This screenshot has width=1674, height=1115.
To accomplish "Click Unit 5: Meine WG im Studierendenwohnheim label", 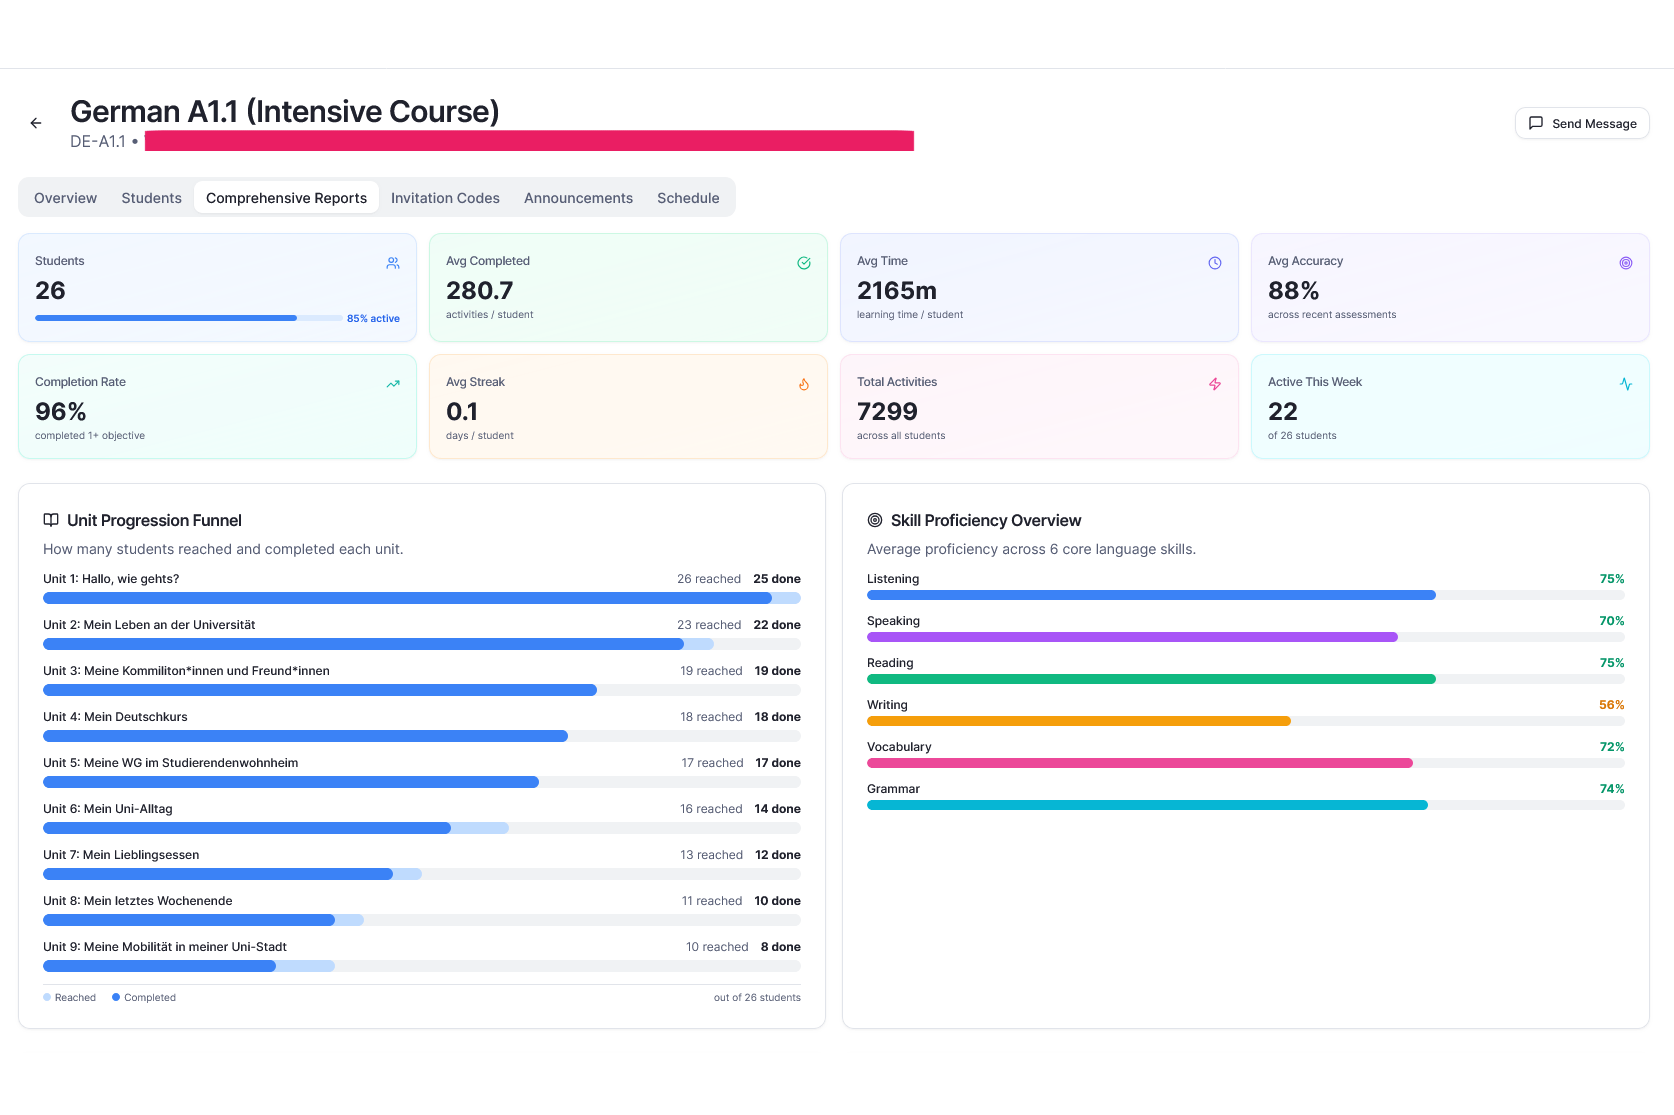I will [171, 763].
